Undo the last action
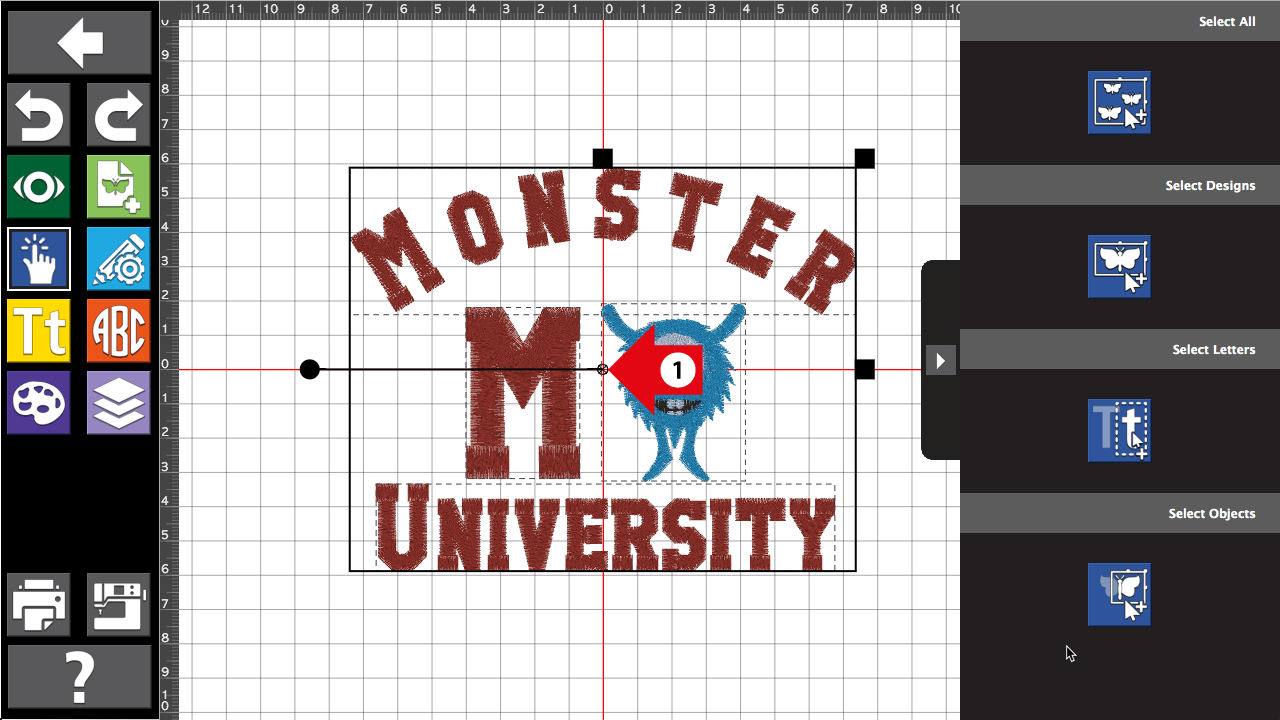 pyautogui.click(x=39, y=115)
